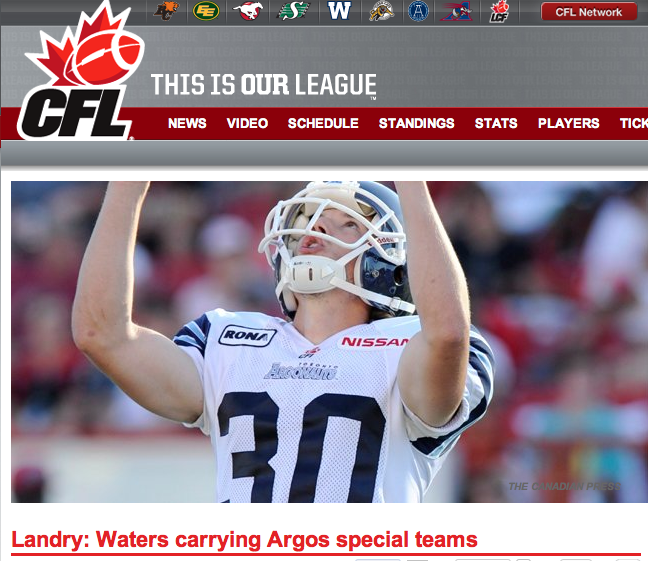Open the Toronto Argonauts A logo
648x561 pixels.
[x=418, y=11]
